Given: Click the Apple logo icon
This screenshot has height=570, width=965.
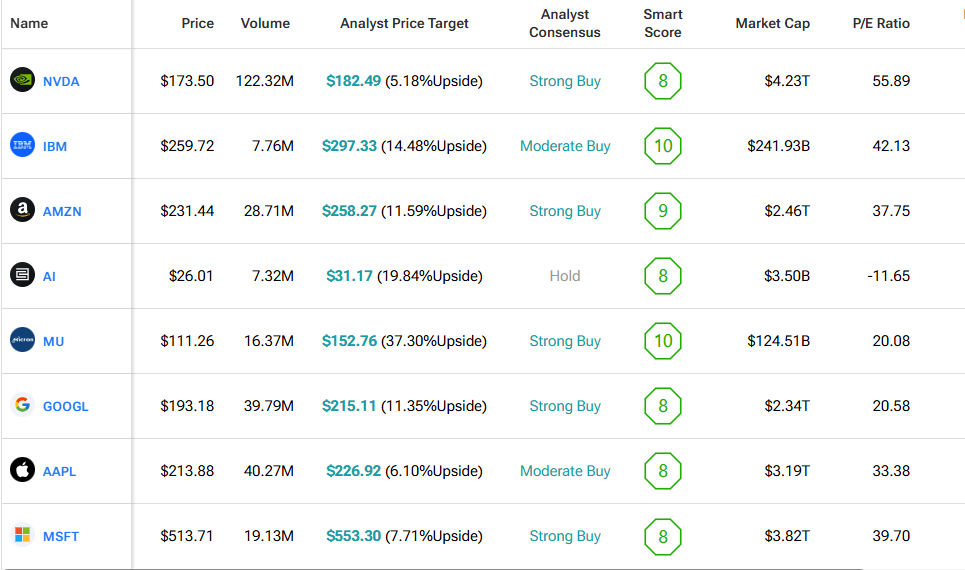Looking at the screenshot, I should click(22, 470).
